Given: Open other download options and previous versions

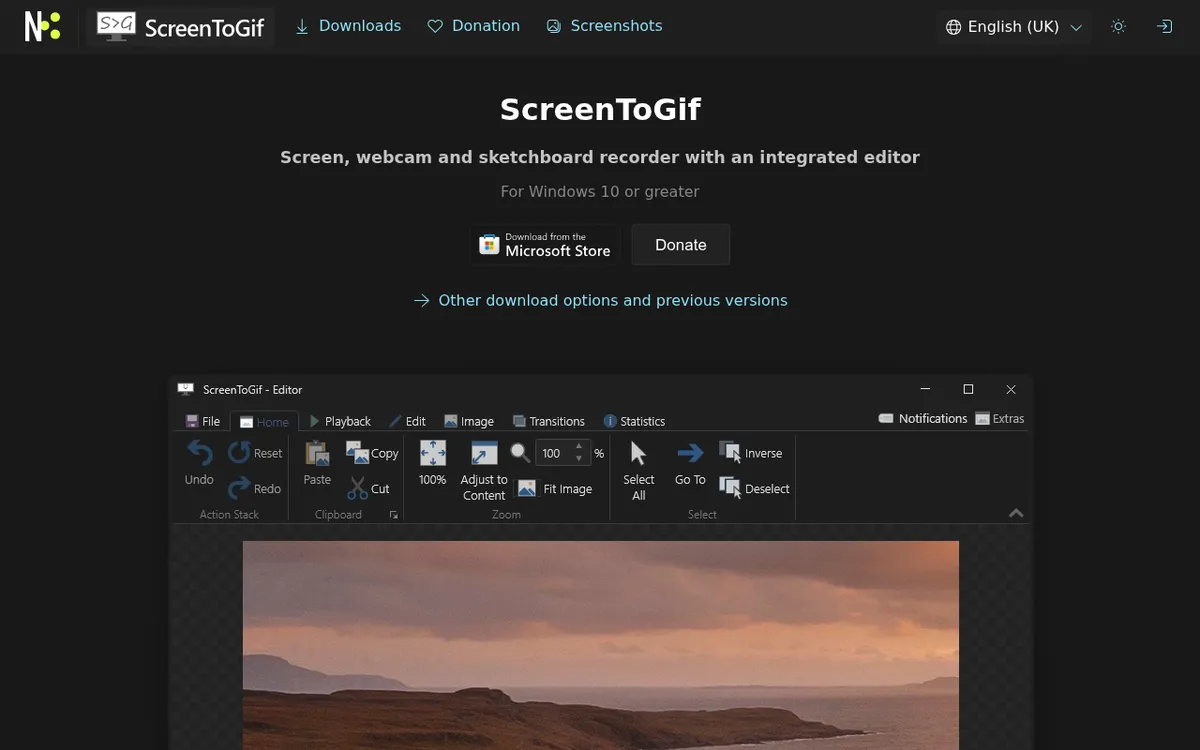Looking at the screenshot, I should [600, 300].
